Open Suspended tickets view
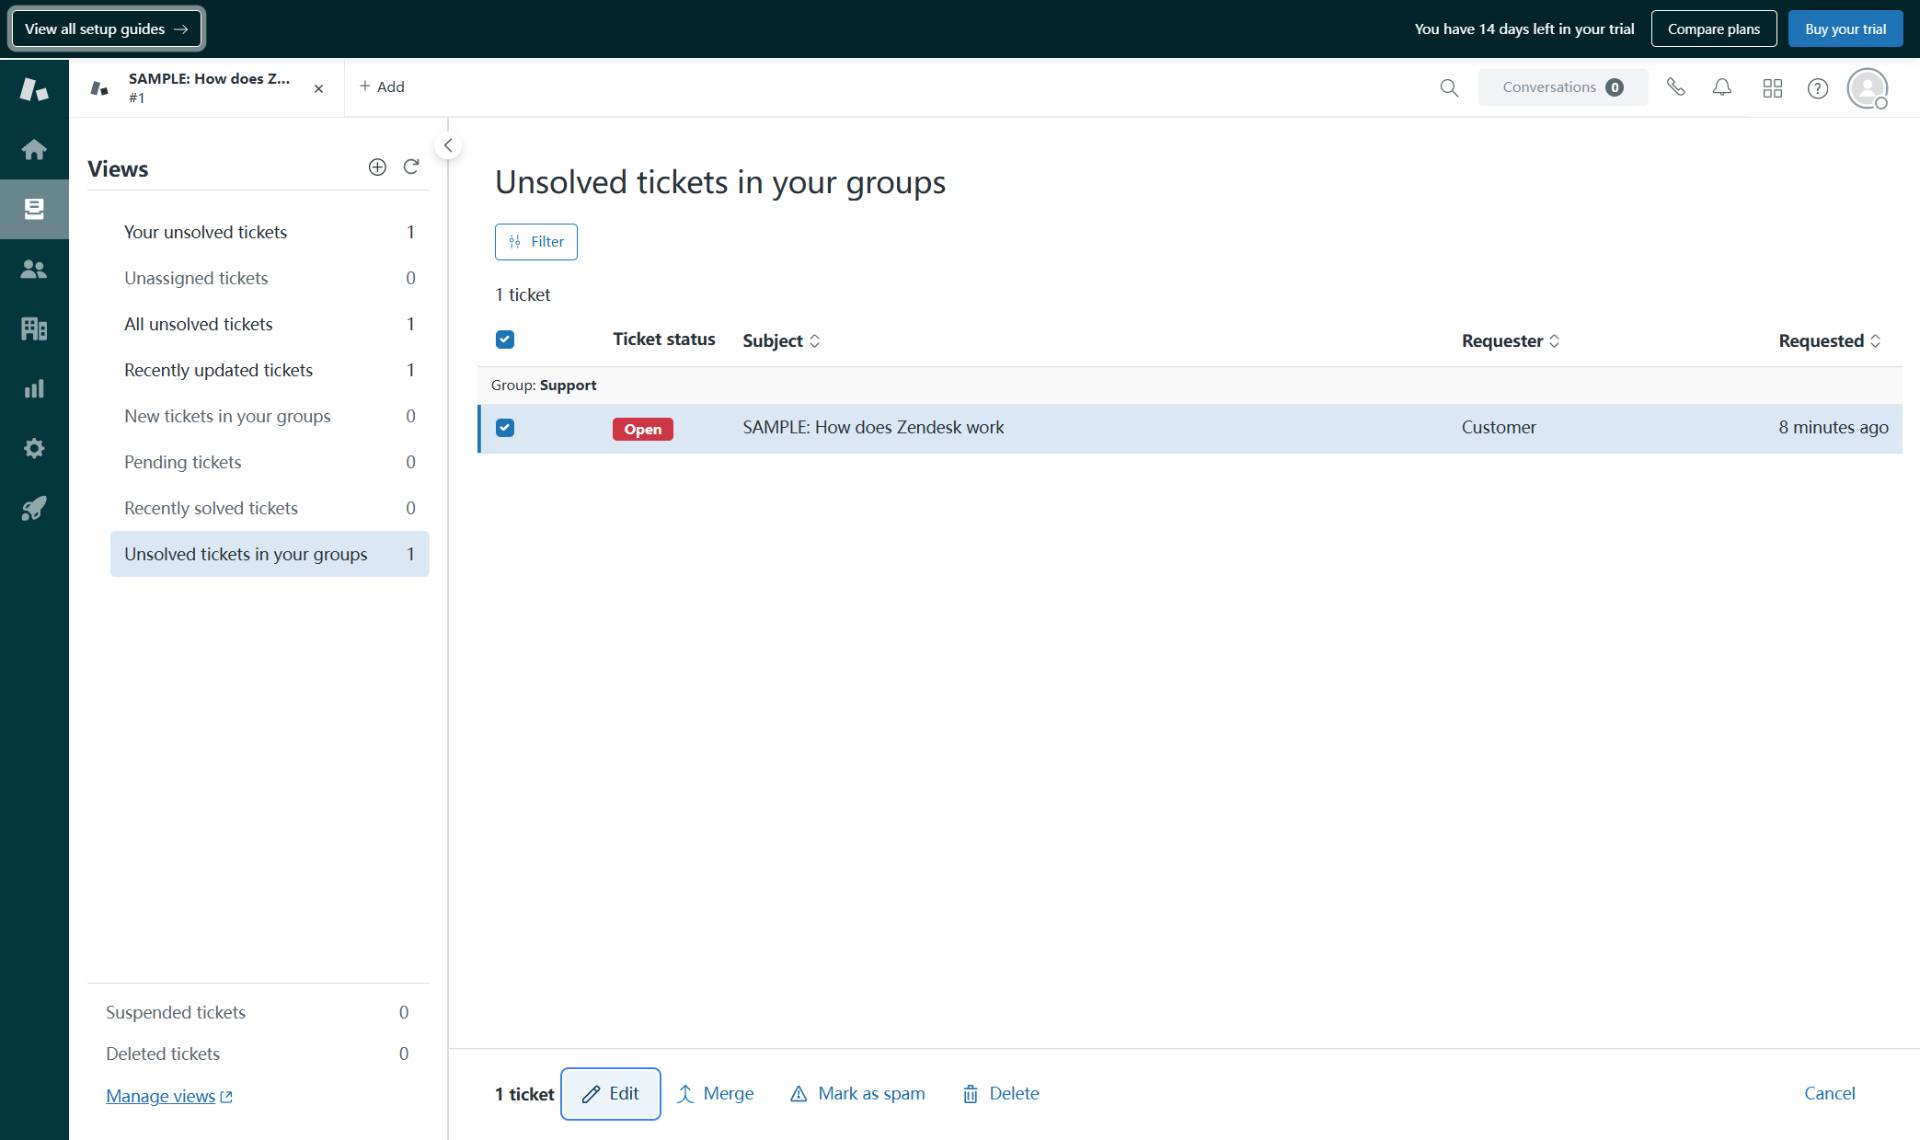1920x1140 pixels. (258, 1012)
